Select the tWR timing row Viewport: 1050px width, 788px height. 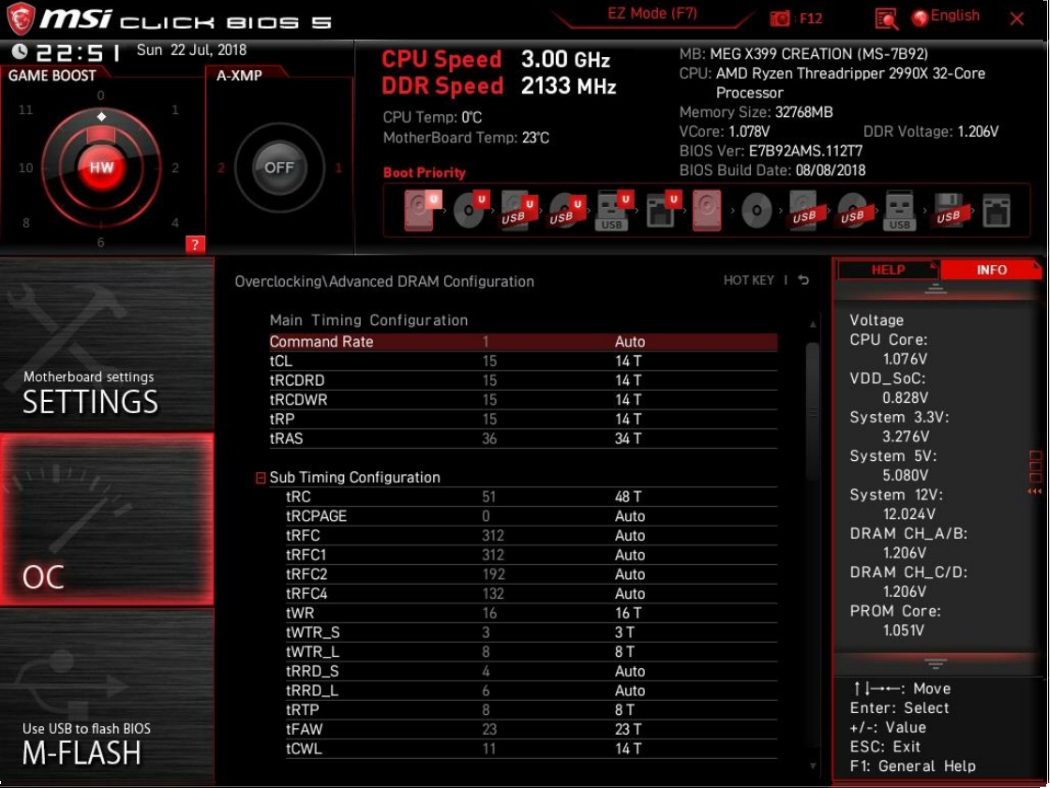pos(531,613)
